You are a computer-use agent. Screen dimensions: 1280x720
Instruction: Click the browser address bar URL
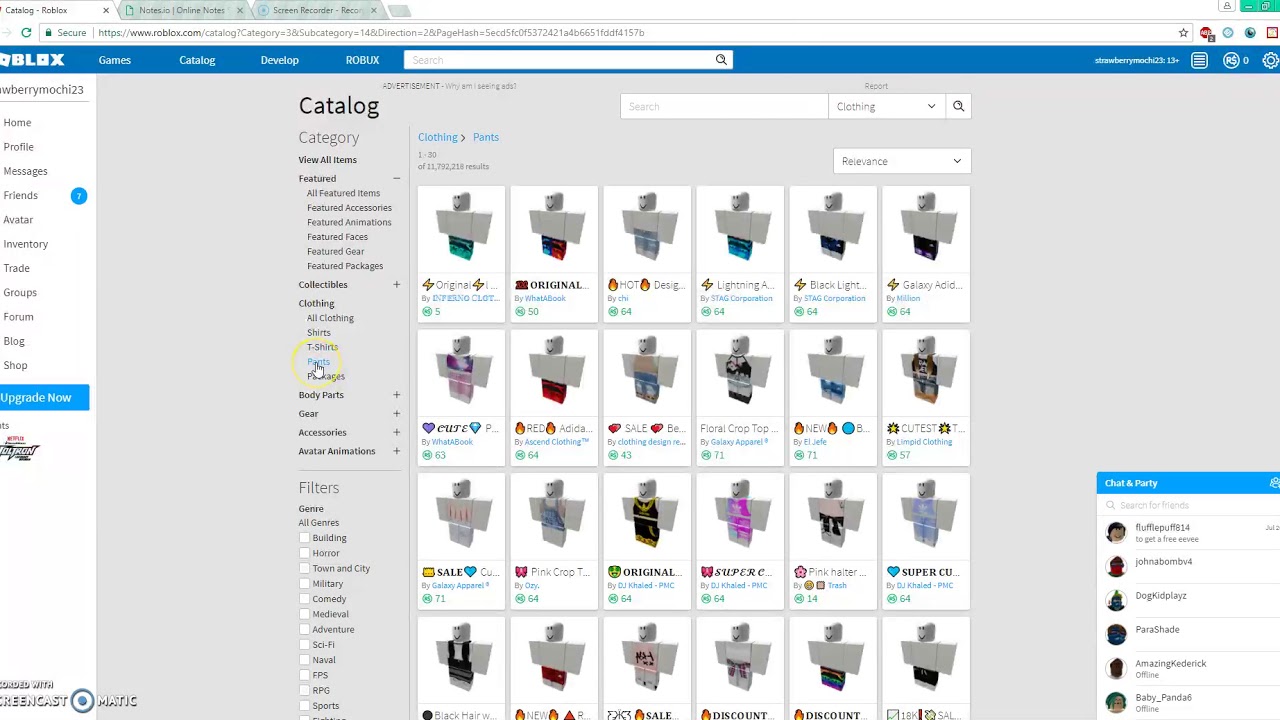371,33
